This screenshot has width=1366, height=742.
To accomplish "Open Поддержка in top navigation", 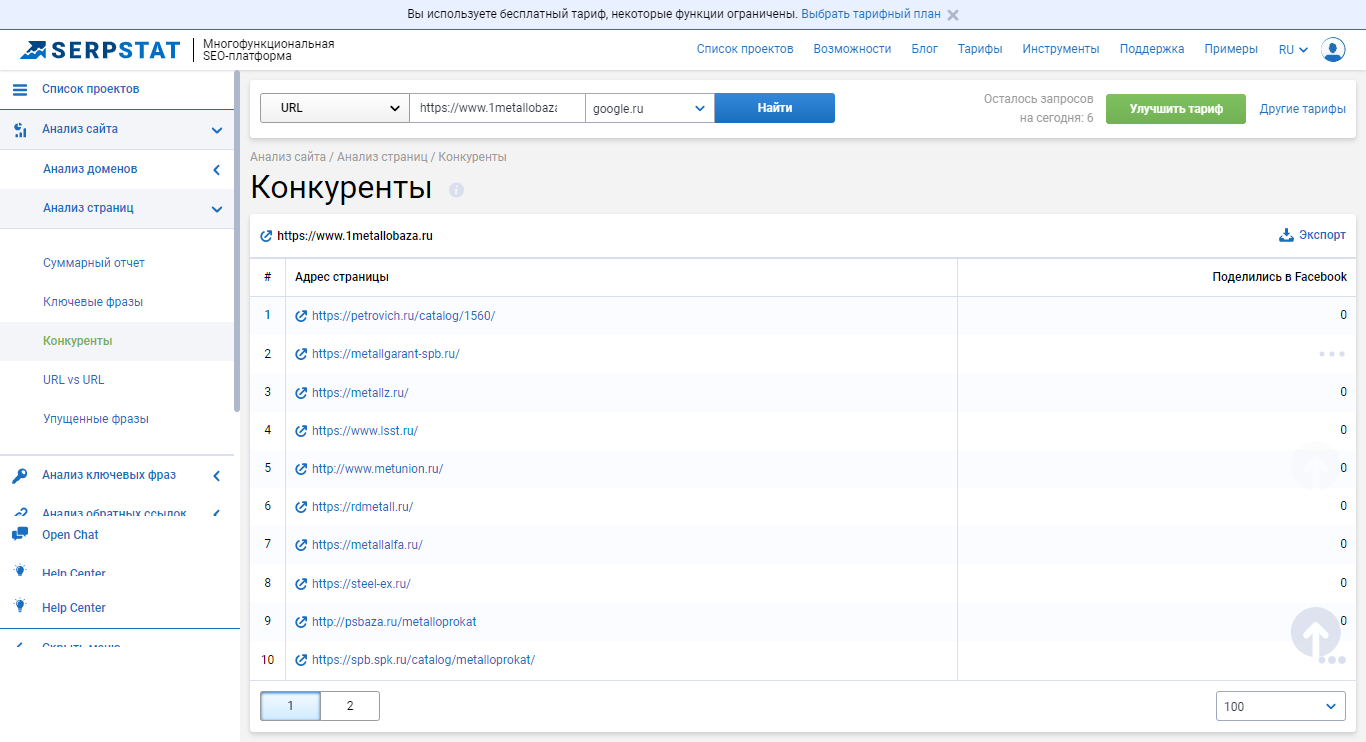I will [1152, 49].
